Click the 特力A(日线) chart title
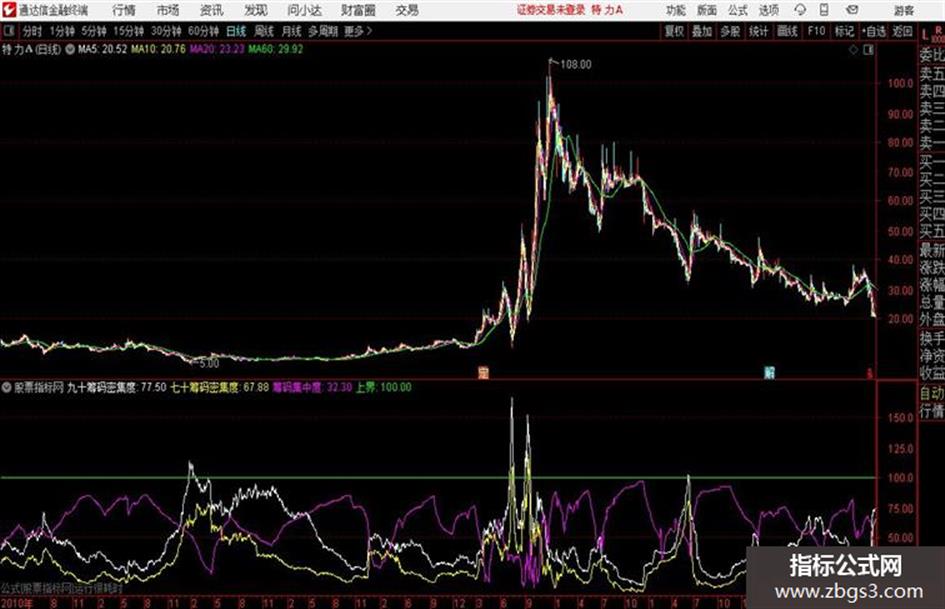Screen dimensions: 945x609 pyautogui.click(x=31, y=49)
